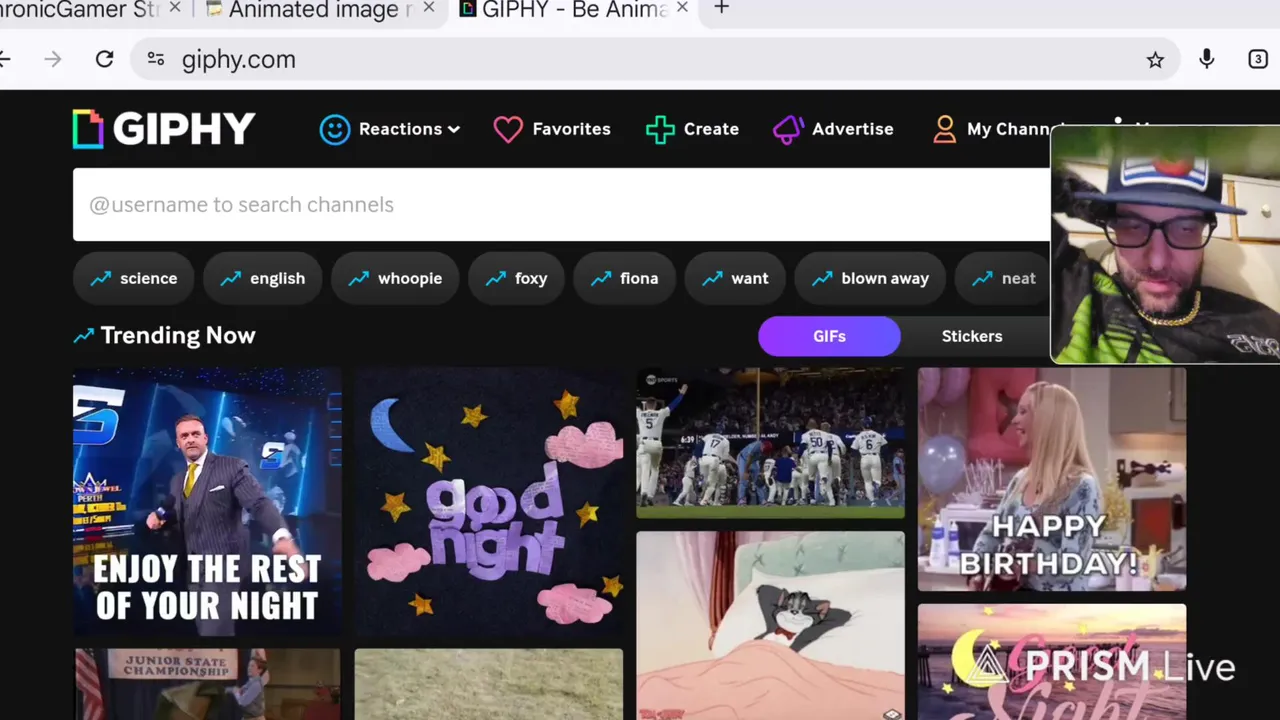Select the science trending tag
The image size is (1280, 720).
point(133,278)
